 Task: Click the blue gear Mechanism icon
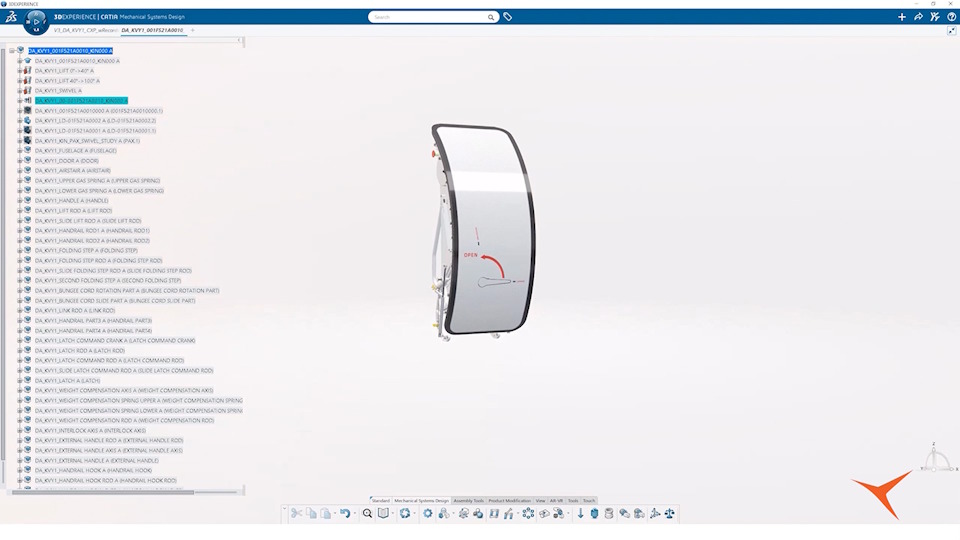click(x=427, y=514)
